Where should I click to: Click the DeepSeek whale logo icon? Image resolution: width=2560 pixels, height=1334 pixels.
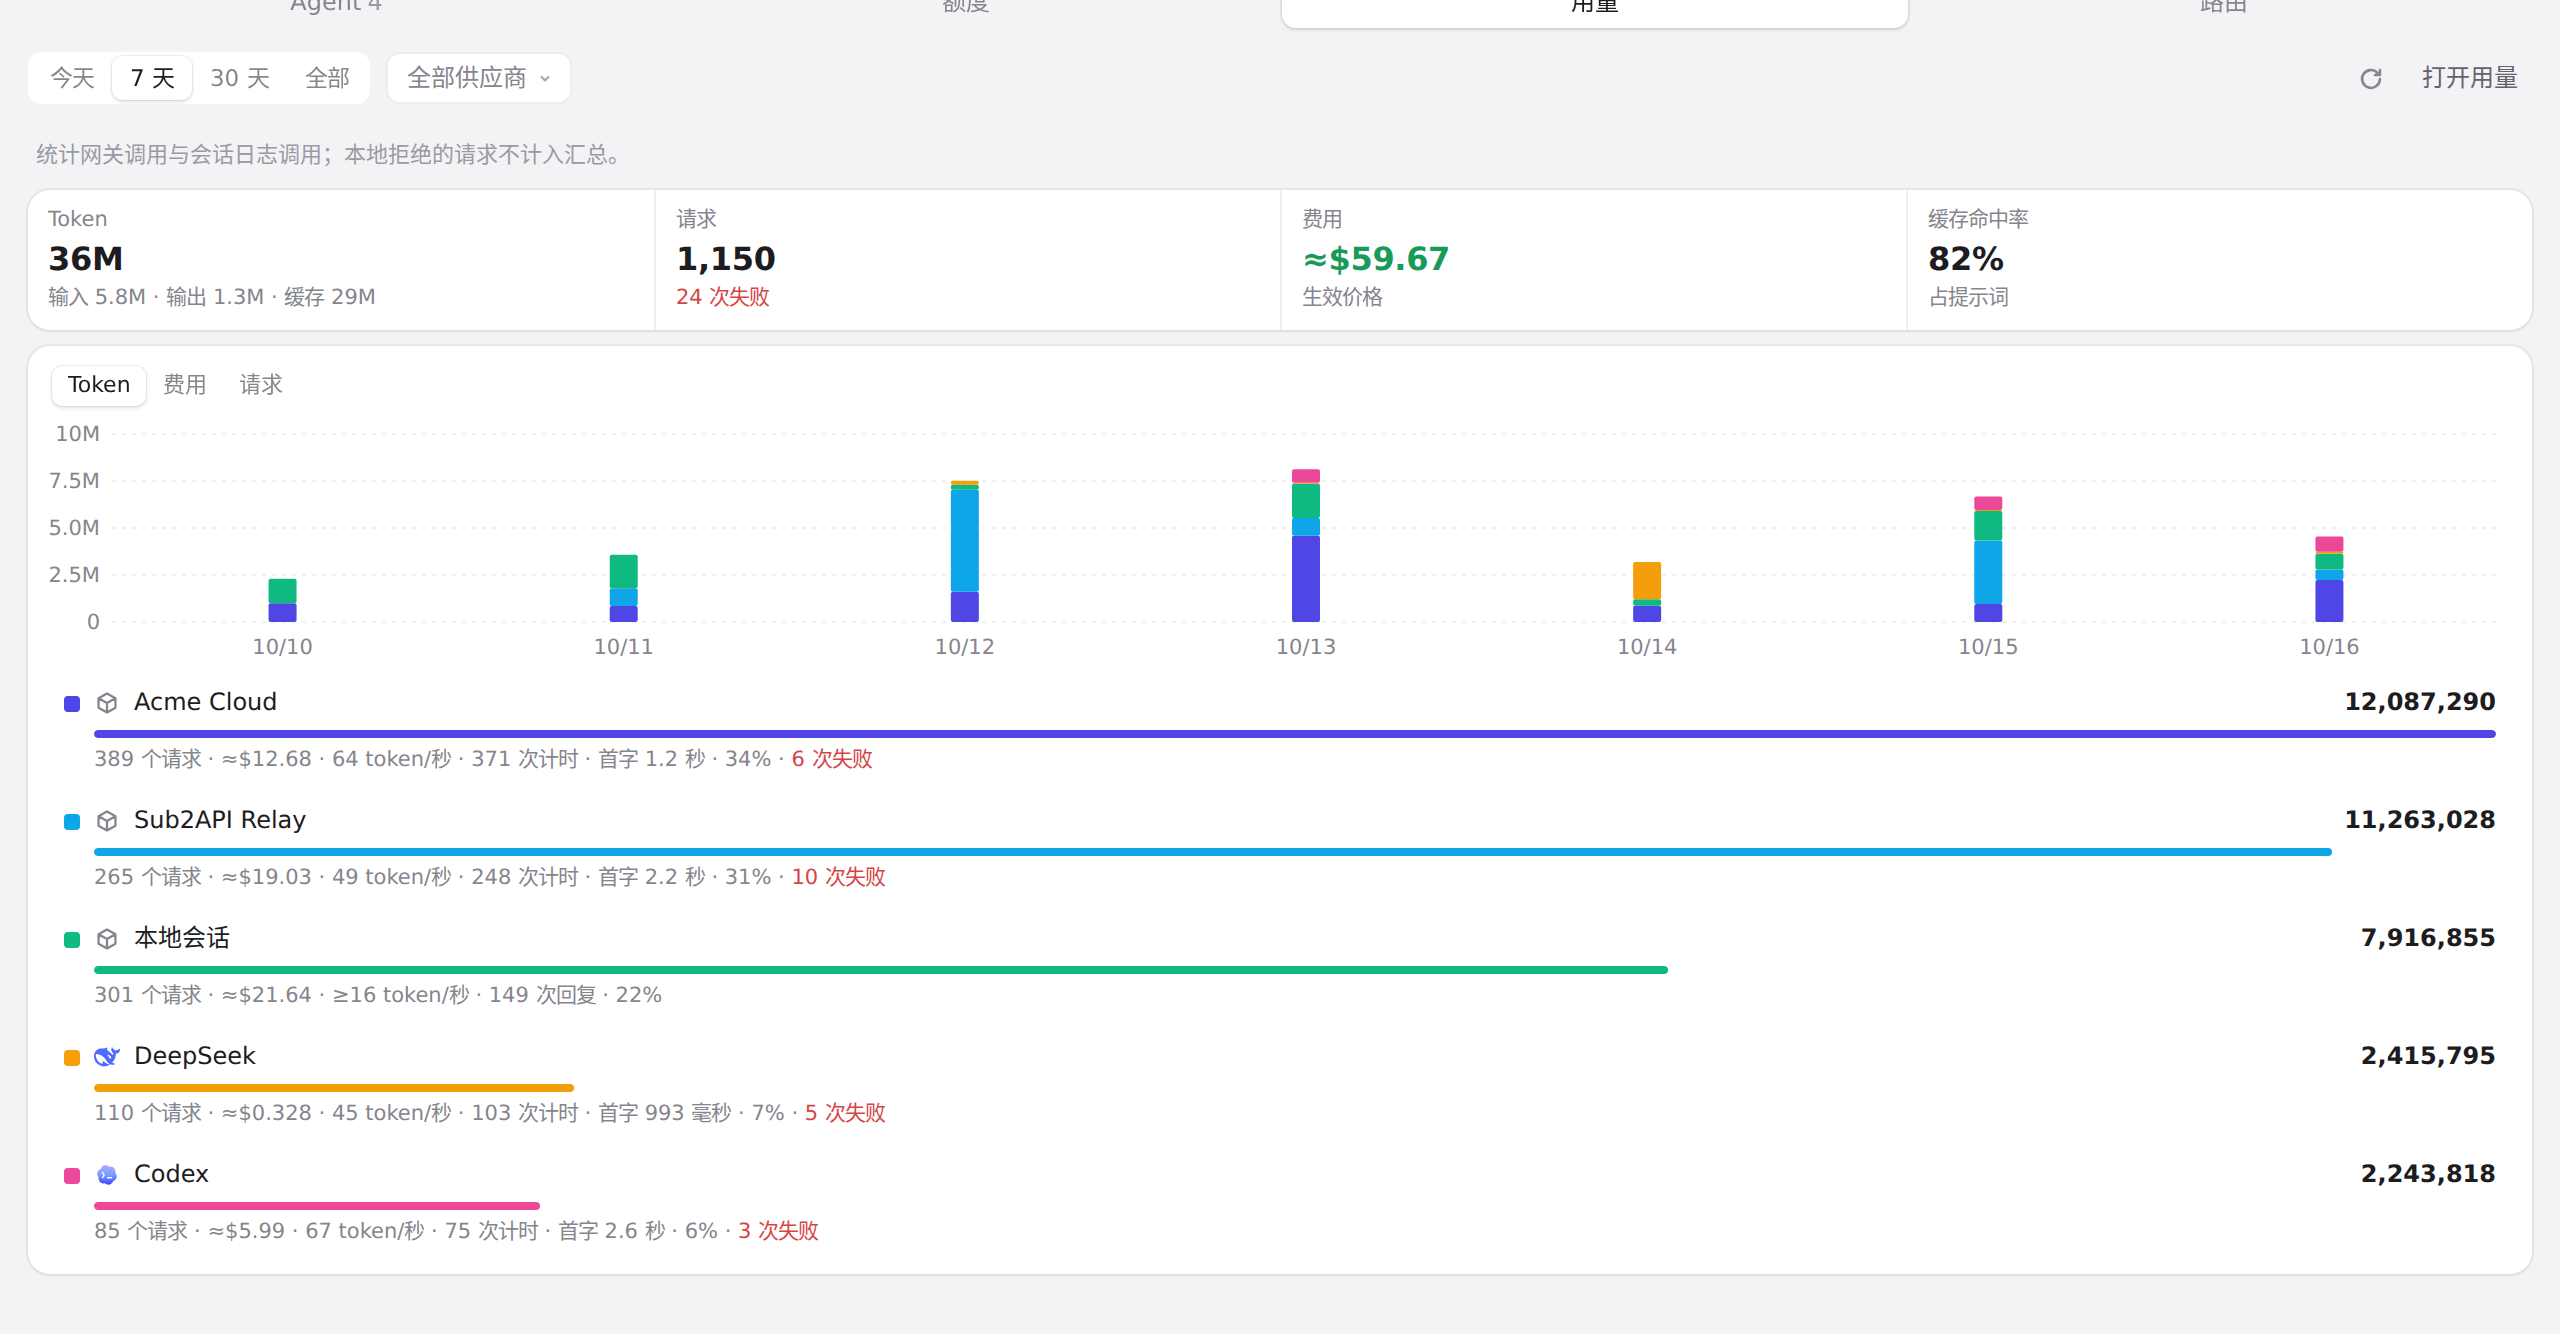pos(107,1057)
